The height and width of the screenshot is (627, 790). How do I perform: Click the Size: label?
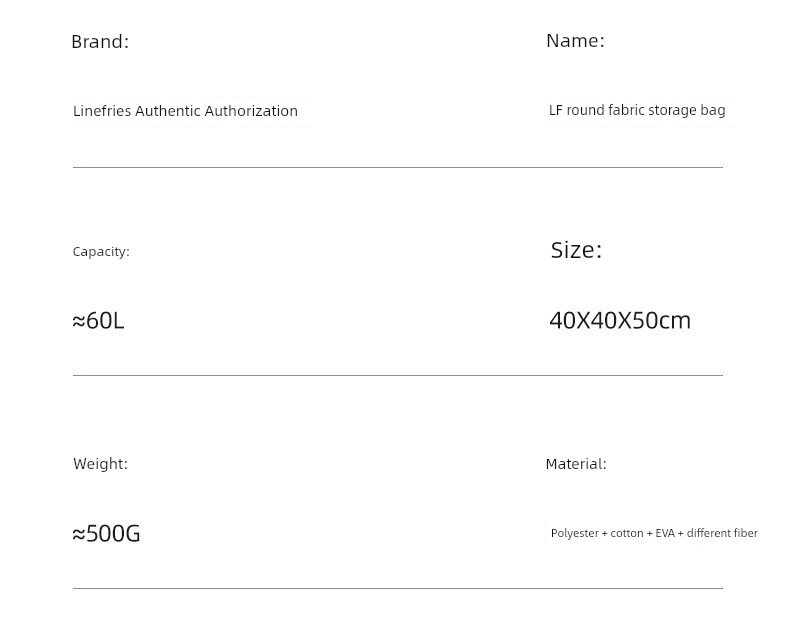tap(576, 250)
